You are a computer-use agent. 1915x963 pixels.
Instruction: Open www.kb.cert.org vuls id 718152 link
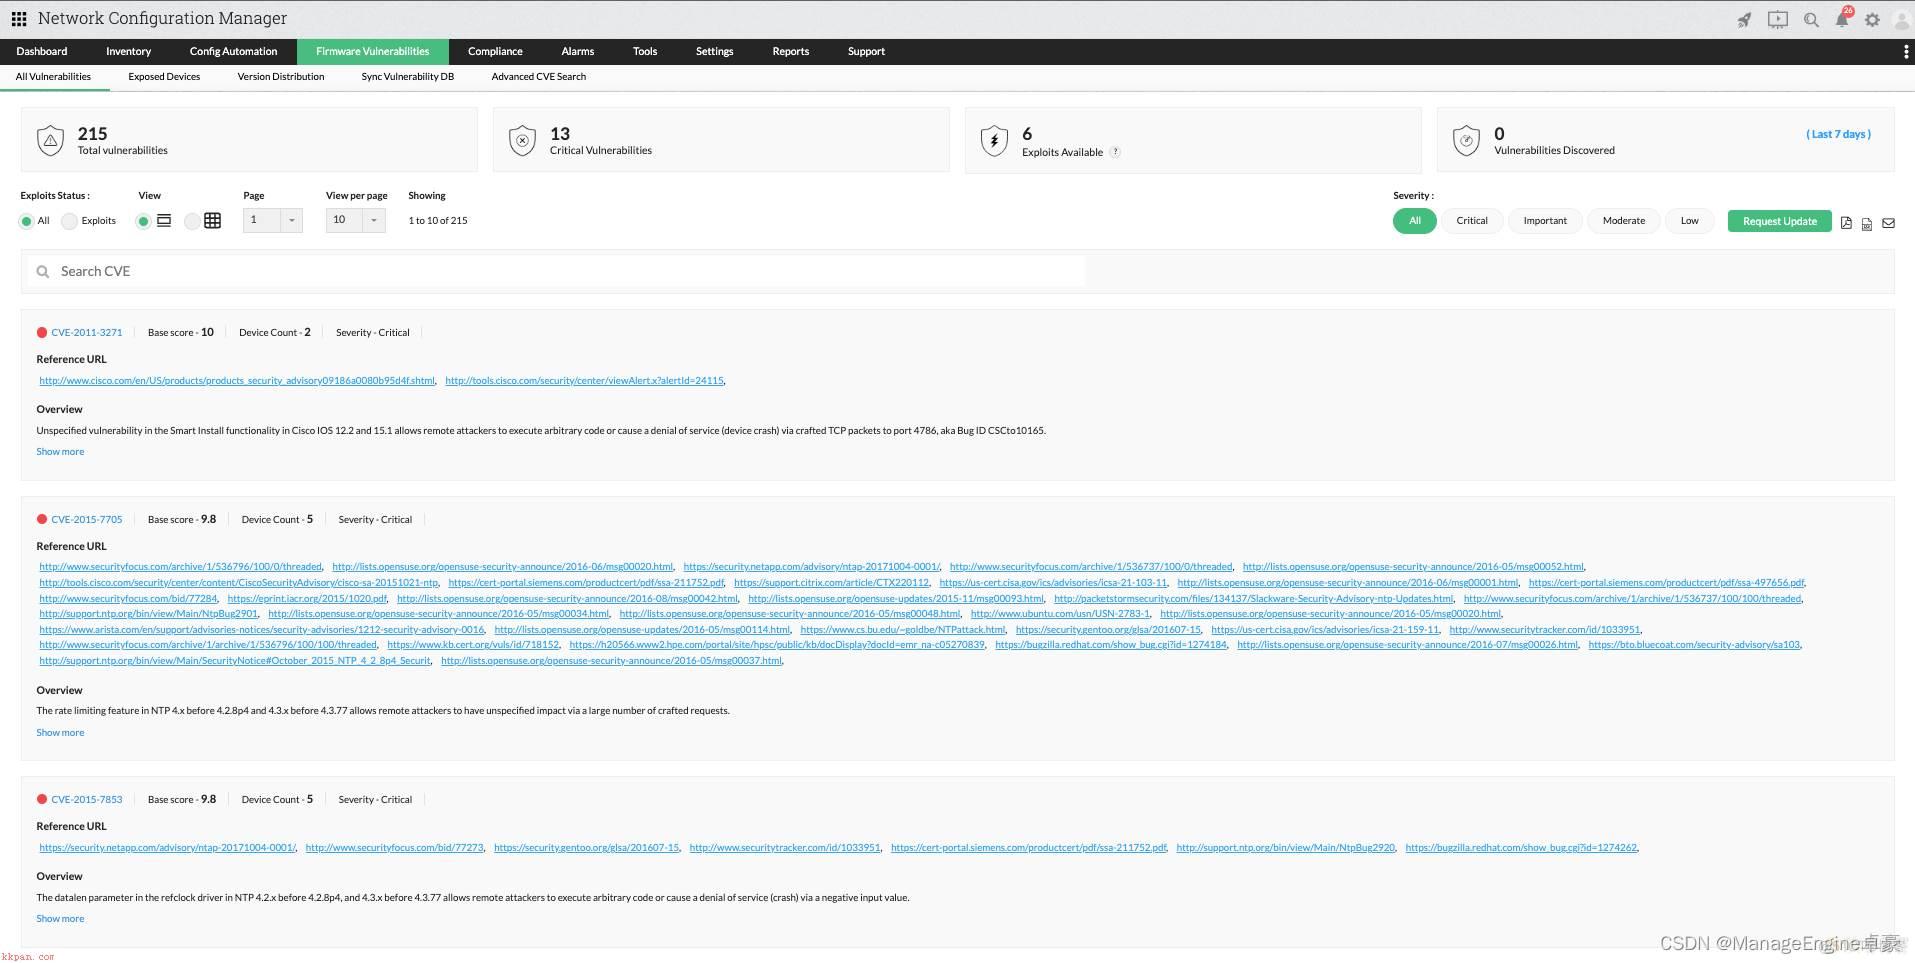[474, 645]
